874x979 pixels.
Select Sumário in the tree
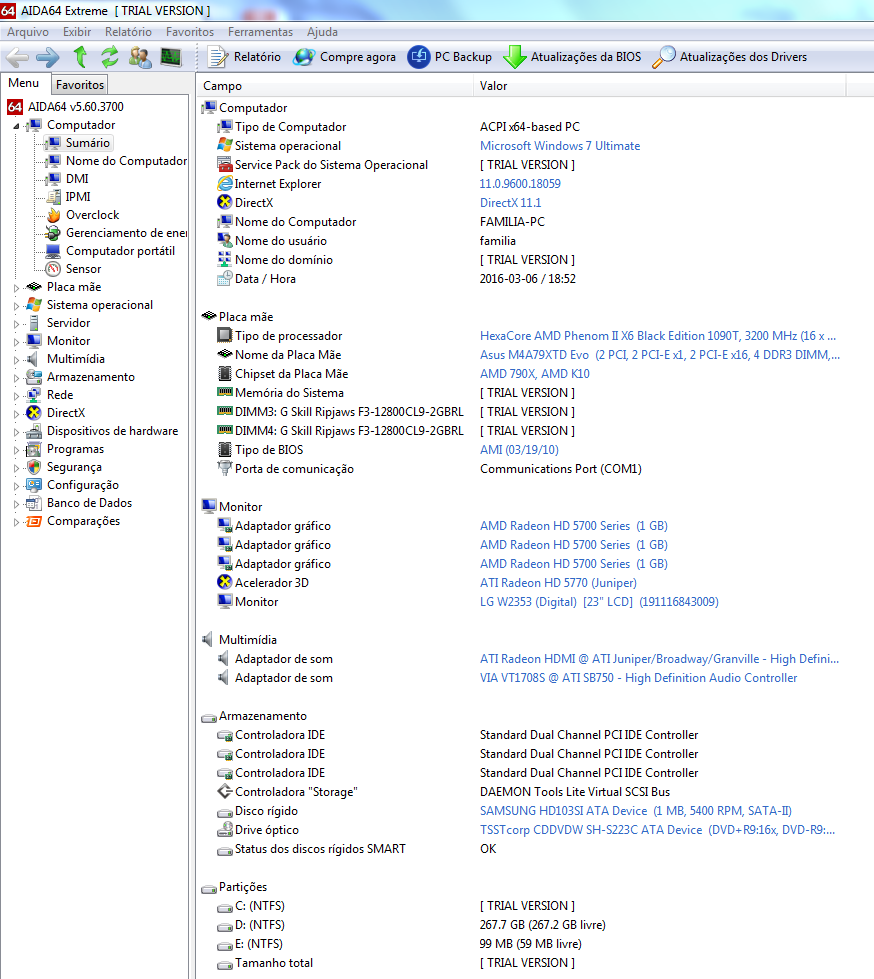coord(87,143)
